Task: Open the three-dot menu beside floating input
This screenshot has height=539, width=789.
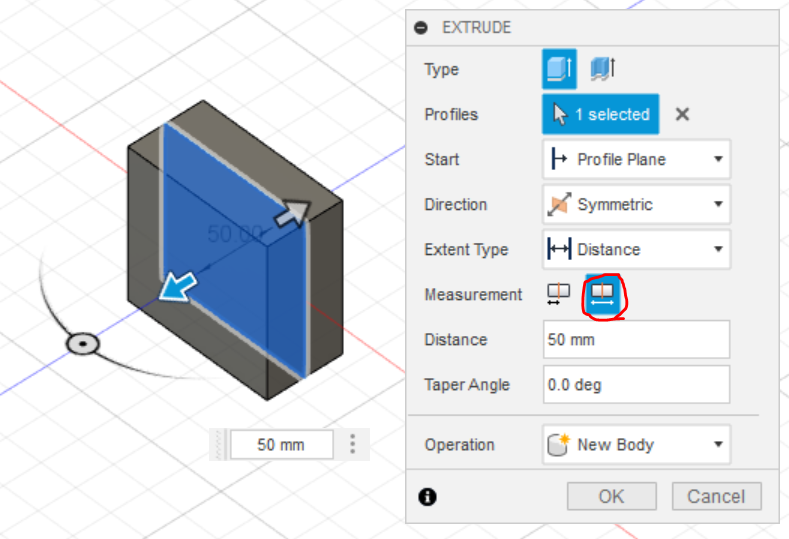Action: [353, 444]
